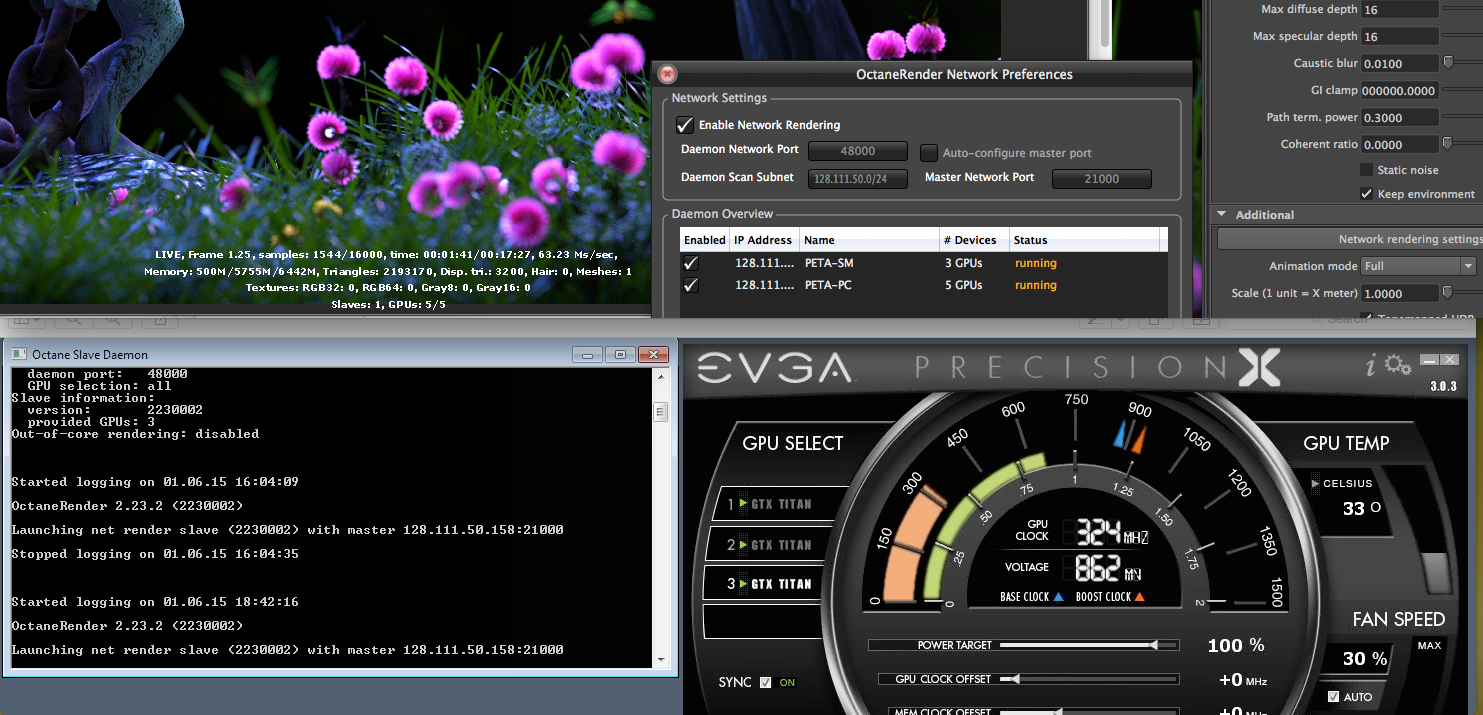This screenshot has width=1483, height=715.
Task: Enable the Static noise checkbox
Action: click(1366, 170)
